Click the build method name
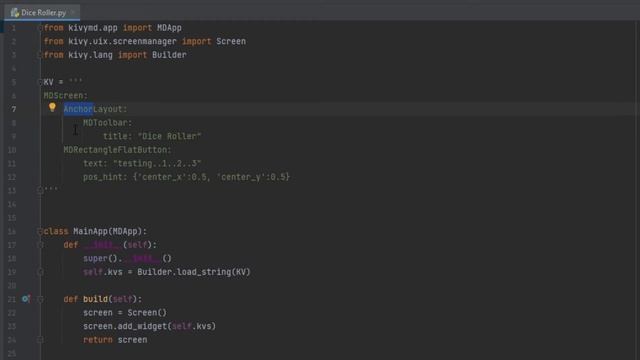Screen dimensions: 640x360 96,299
